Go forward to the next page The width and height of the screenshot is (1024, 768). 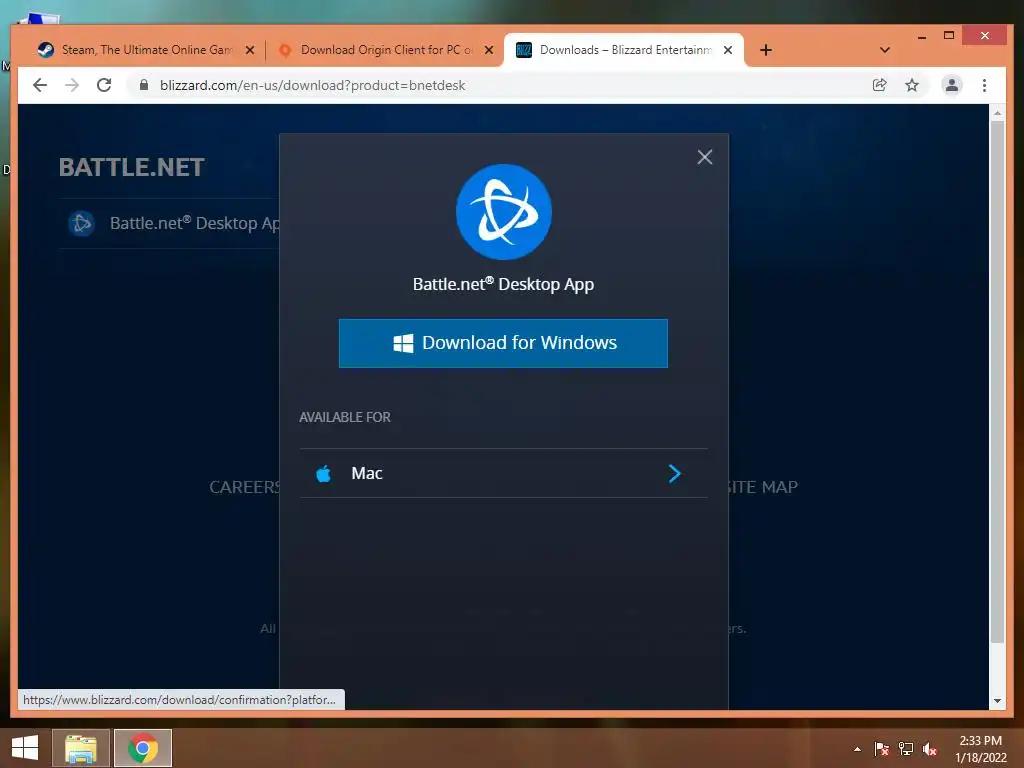click(72, 85)
